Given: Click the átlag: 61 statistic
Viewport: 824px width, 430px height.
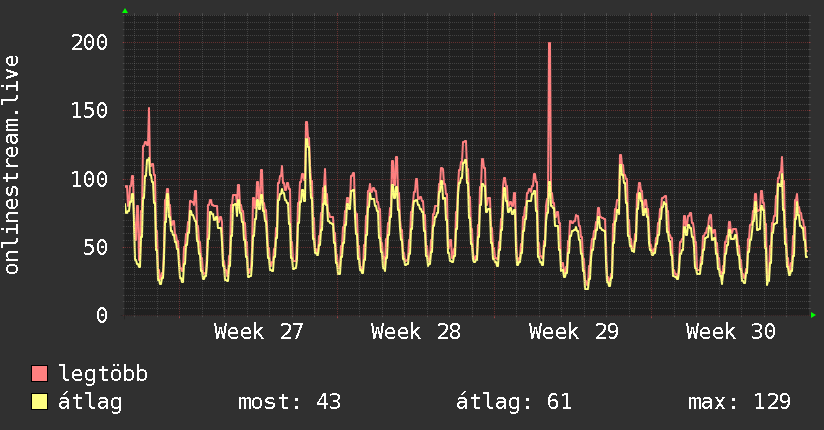Looking at the screenshot, I should coord(514,402).
